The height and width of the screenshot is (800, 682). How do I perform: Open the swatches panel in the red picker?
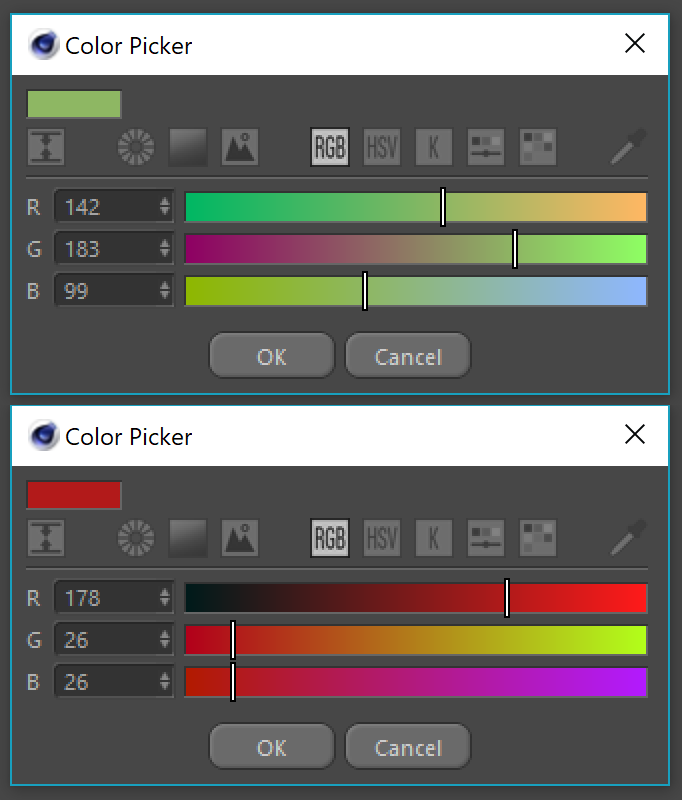[538, 538]
